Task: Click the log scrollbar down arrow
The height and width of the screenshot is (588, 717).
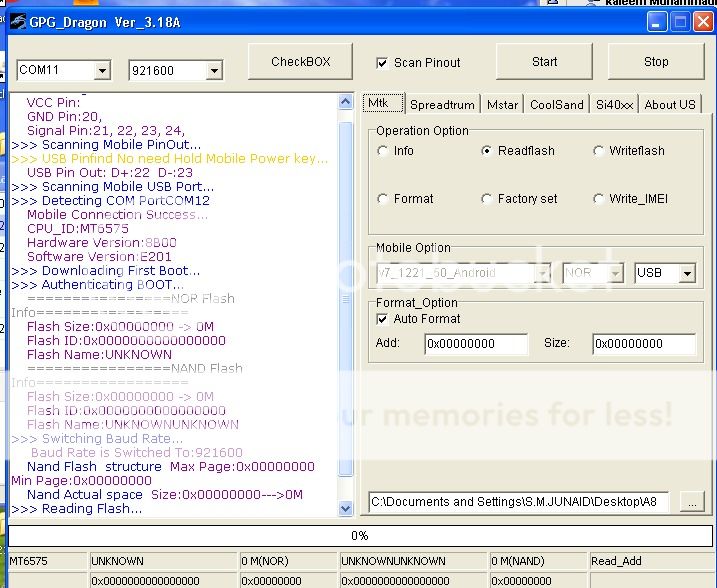Action: 346,508
